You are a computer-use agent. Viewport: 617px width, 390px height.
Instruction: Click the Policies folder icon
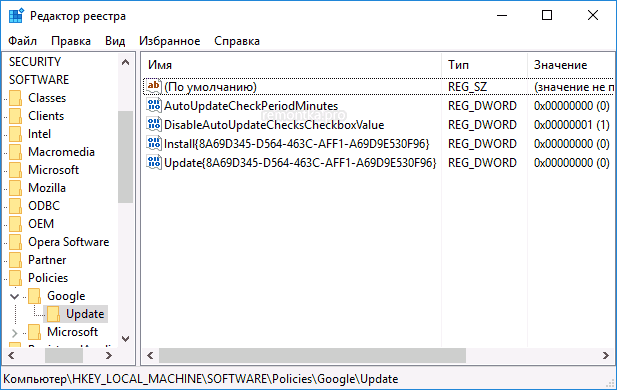[x=16, y=278]
